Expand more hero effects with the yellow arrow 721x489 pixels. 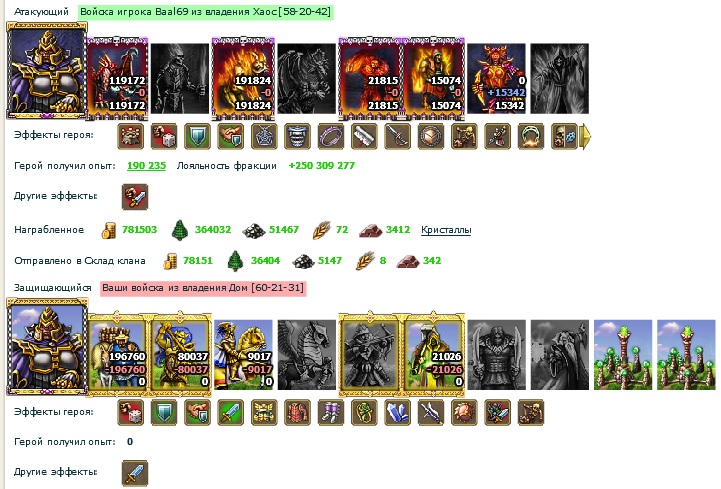585,136
